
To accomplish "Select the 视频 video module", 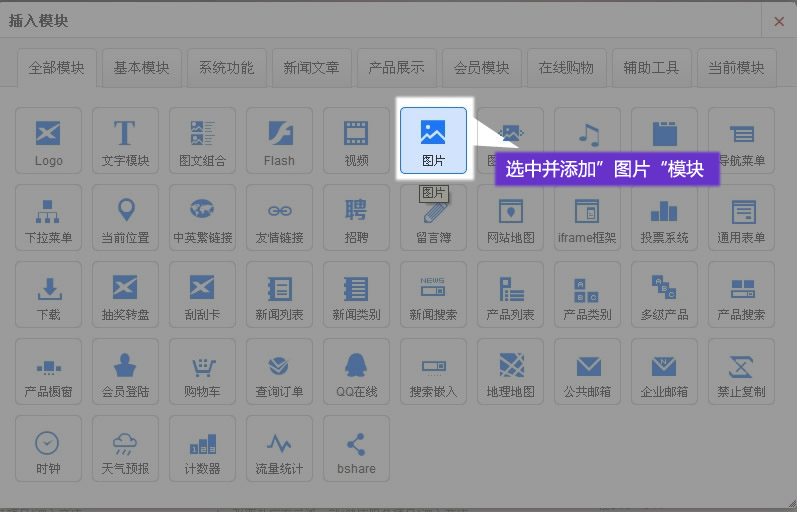I will pos(356,140).
